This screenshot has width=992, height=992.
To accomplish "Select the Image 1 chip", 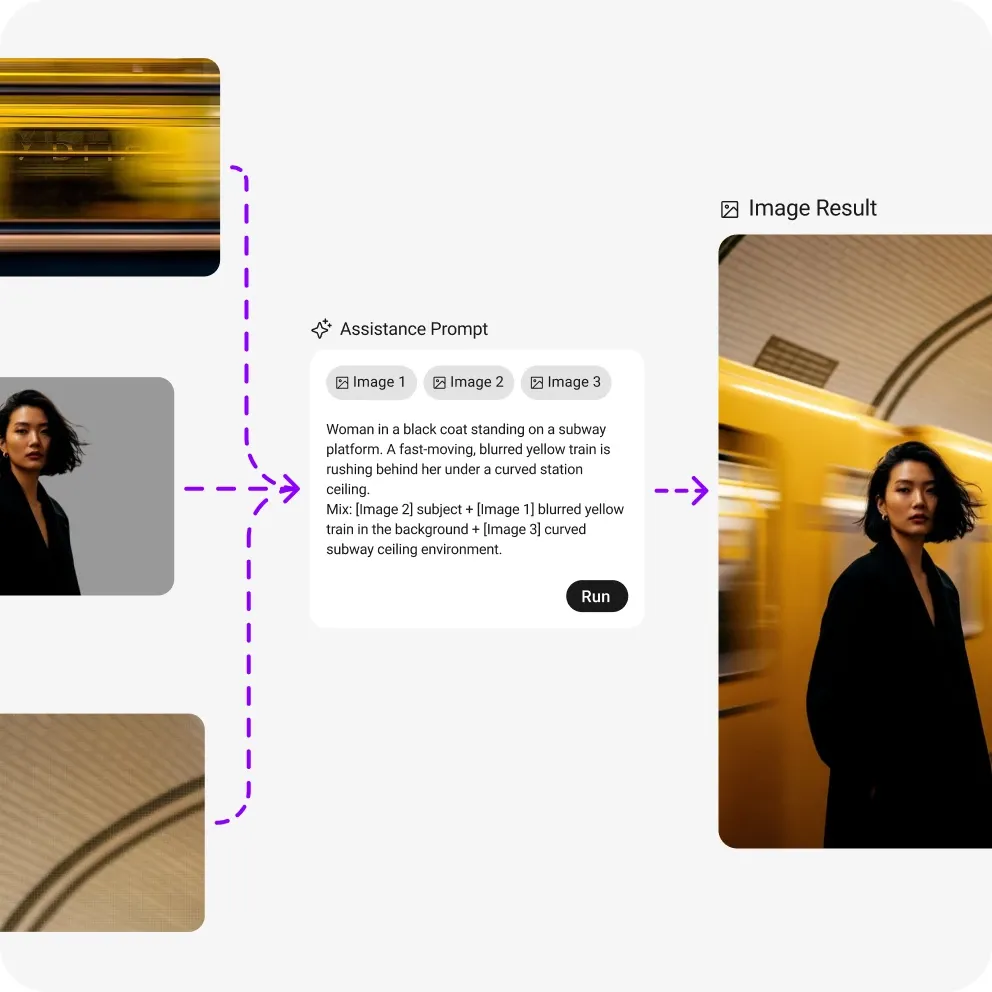I will [371, 382].
